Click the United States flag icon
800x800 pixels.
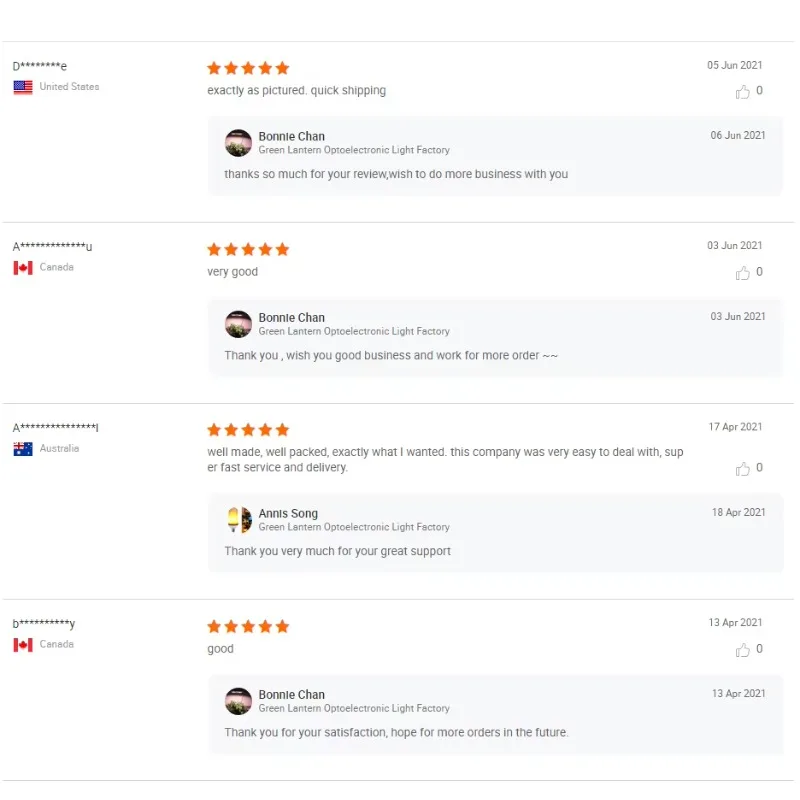click(x=23, y=87)
